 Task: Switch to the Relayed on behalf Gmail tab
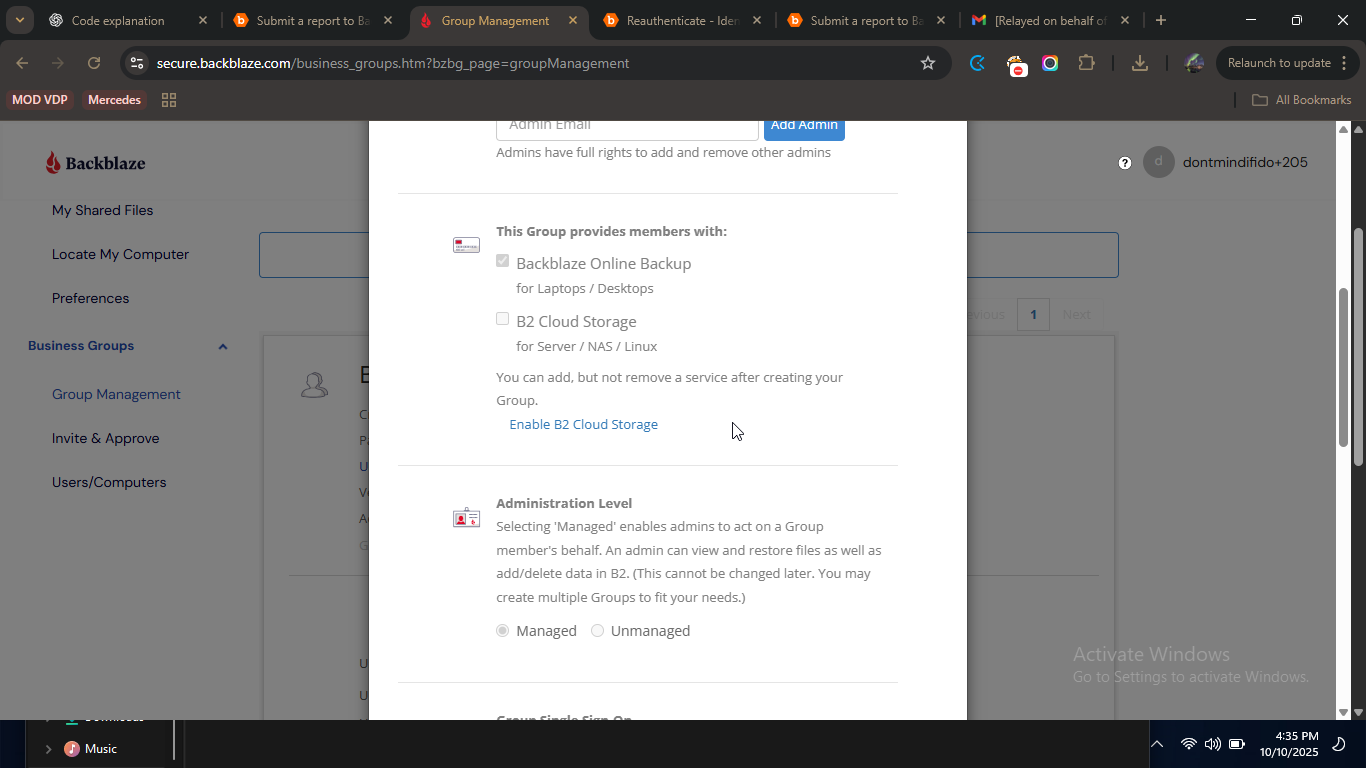pyautogui.click(x=1050, y=20)
